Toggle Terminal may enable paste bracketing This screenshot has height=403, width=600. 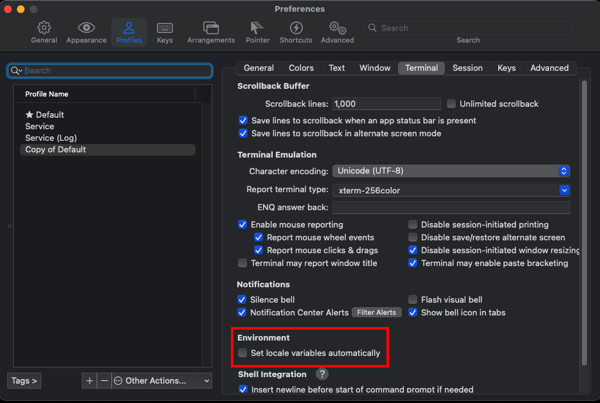tap(412, 263)
